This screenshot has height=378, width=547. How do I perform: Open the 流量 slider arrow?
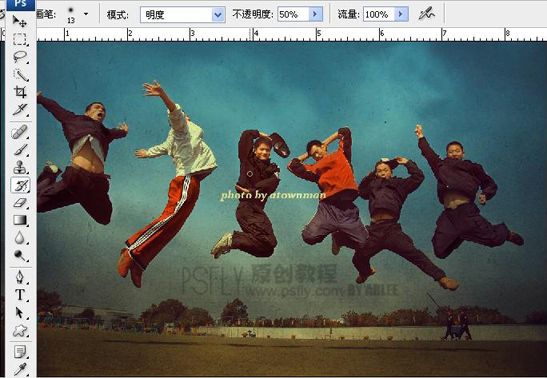401,14
